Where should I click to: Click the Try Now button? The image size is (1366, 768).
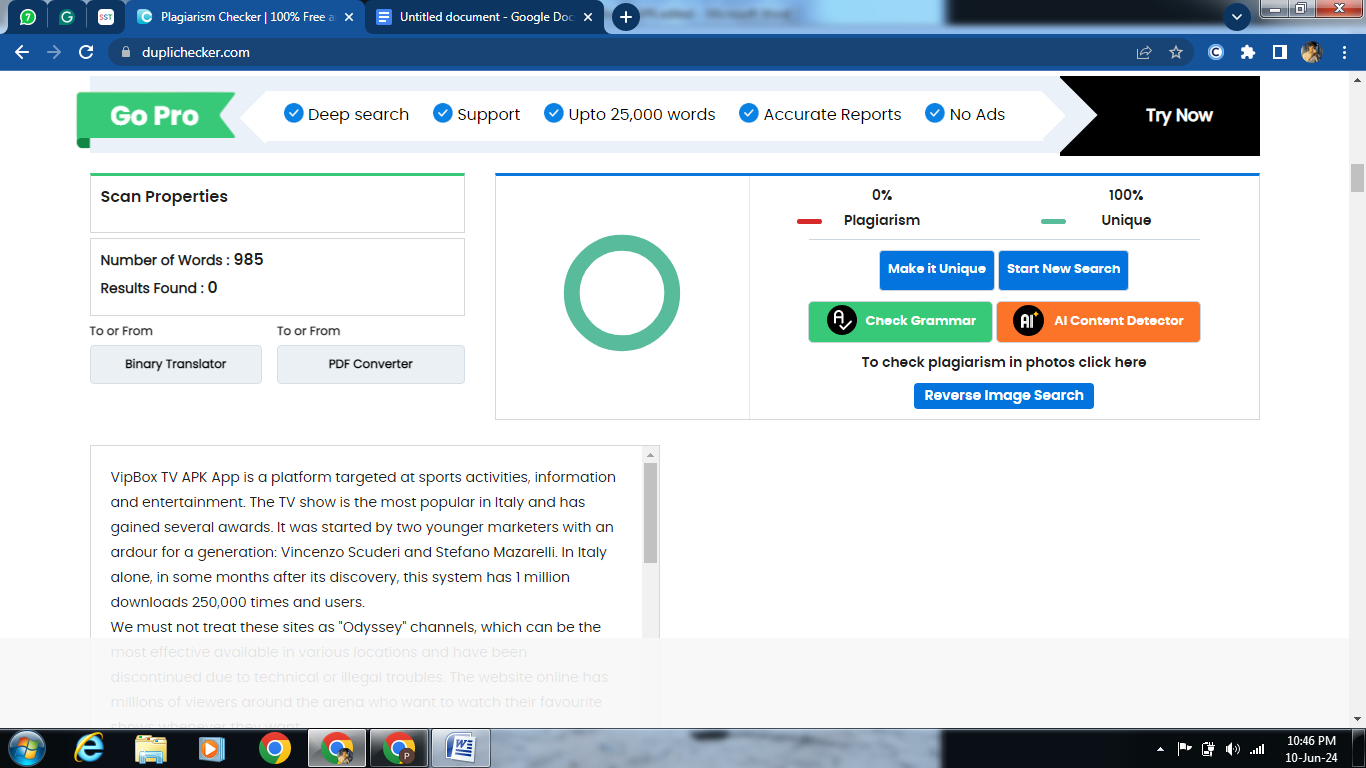(x=1179, y=115)
